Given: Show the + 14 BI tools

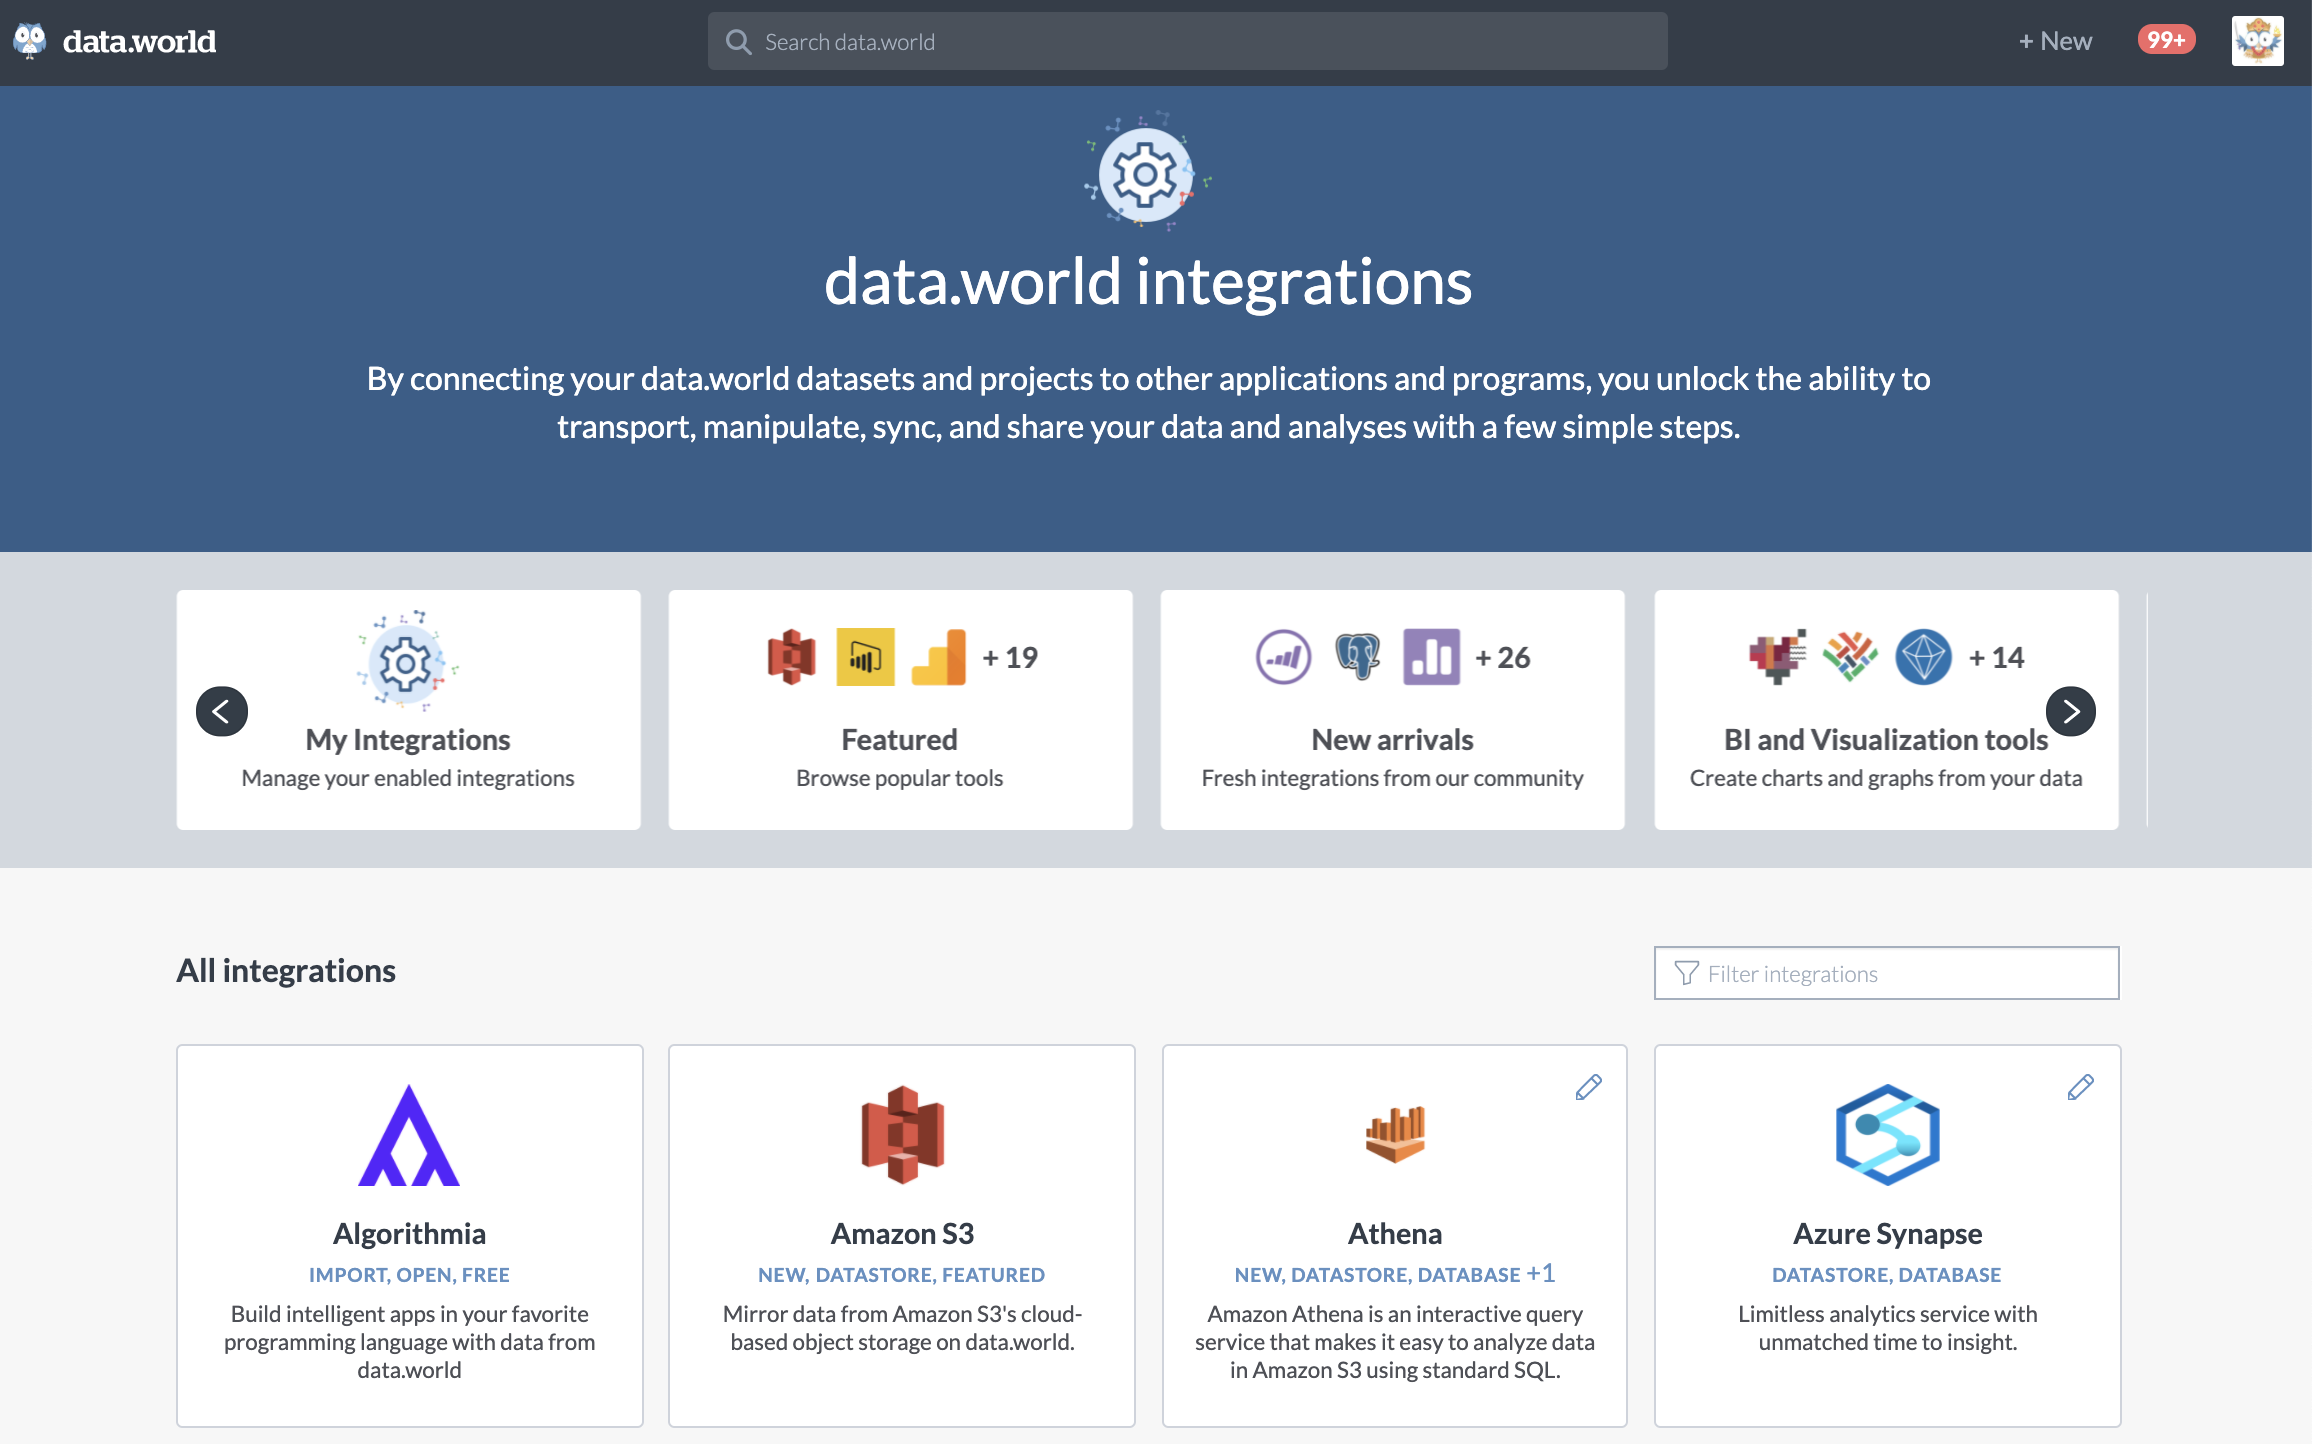Looking at the screenshot, I should coord(1996,657).
